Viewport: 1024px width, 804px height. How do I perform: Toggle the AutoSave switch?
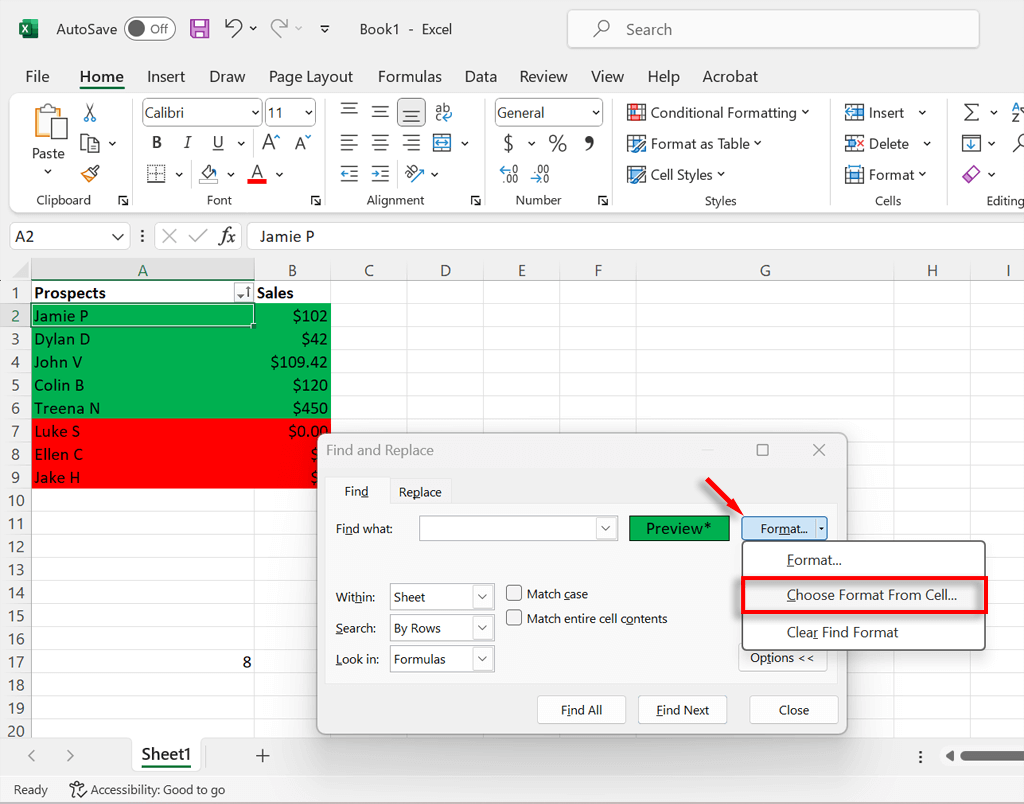149,29
